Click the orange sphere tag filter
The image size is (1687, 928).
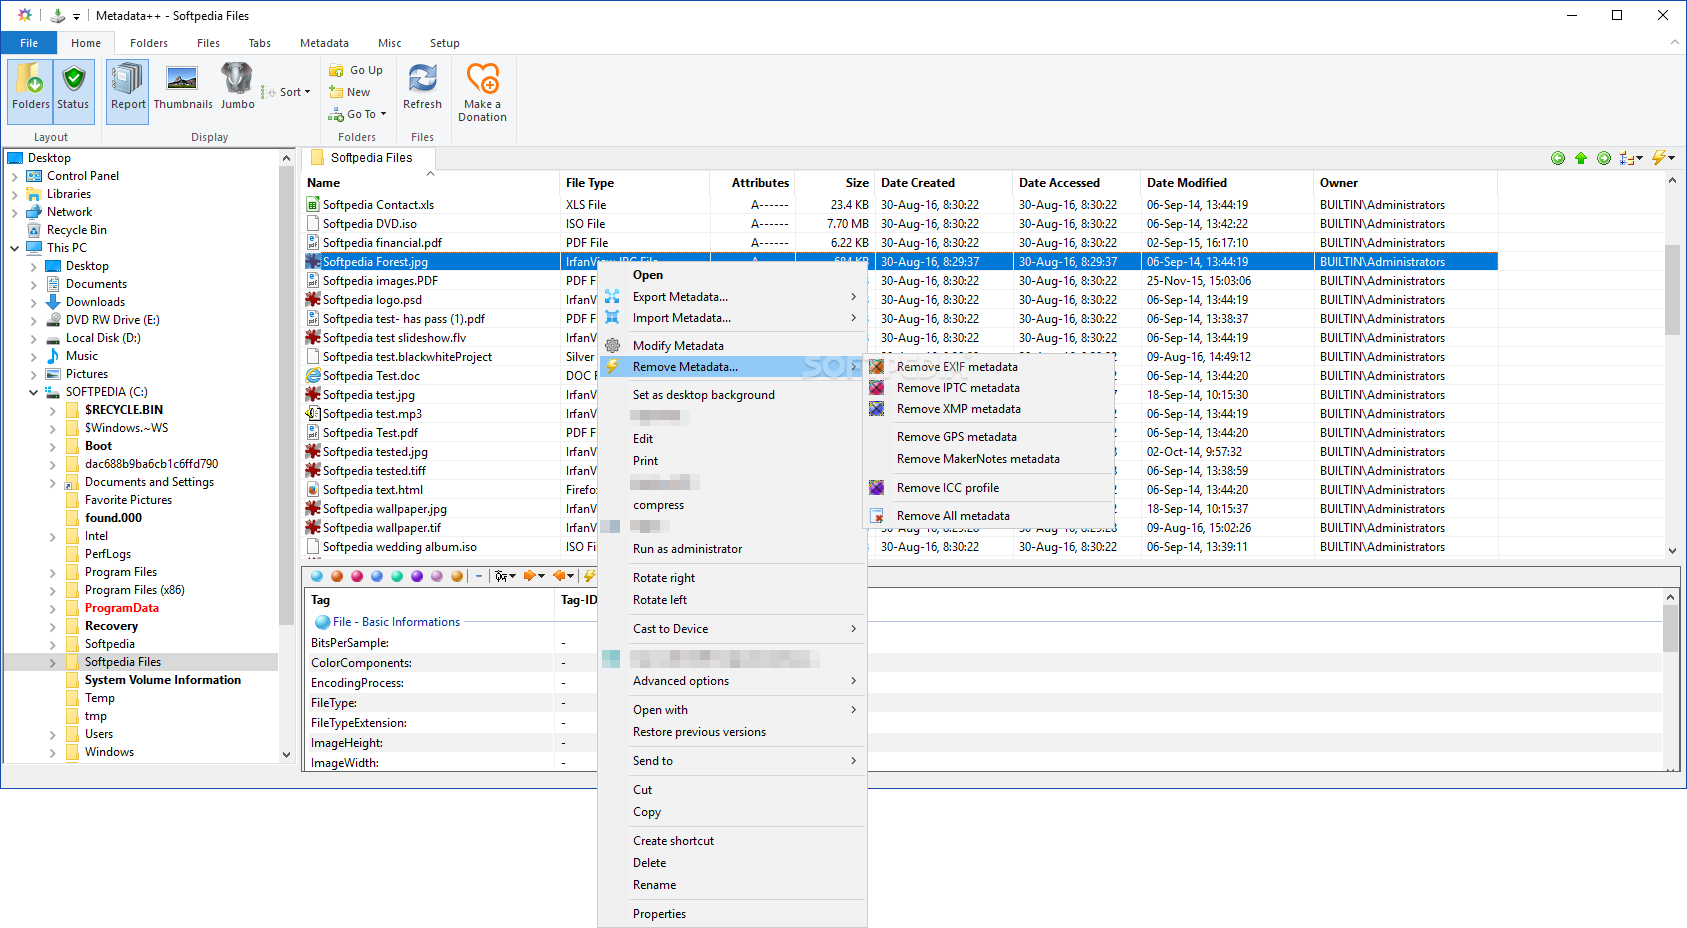(x=337, y=576)
